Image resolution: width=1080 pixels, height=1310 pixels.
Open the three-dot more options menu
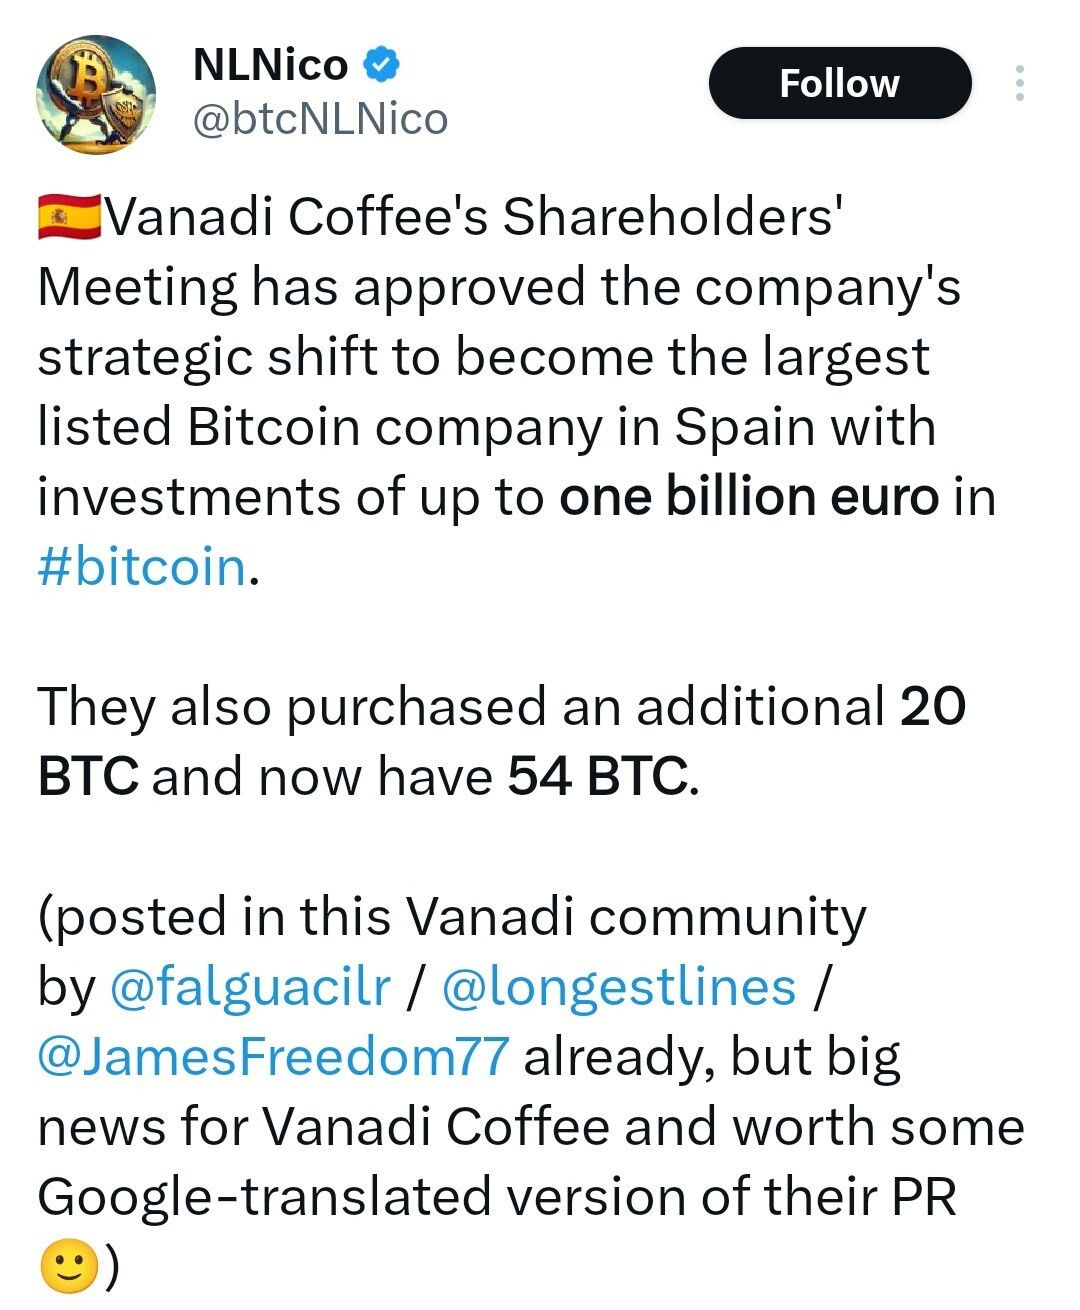click(x=1019, y=83)
